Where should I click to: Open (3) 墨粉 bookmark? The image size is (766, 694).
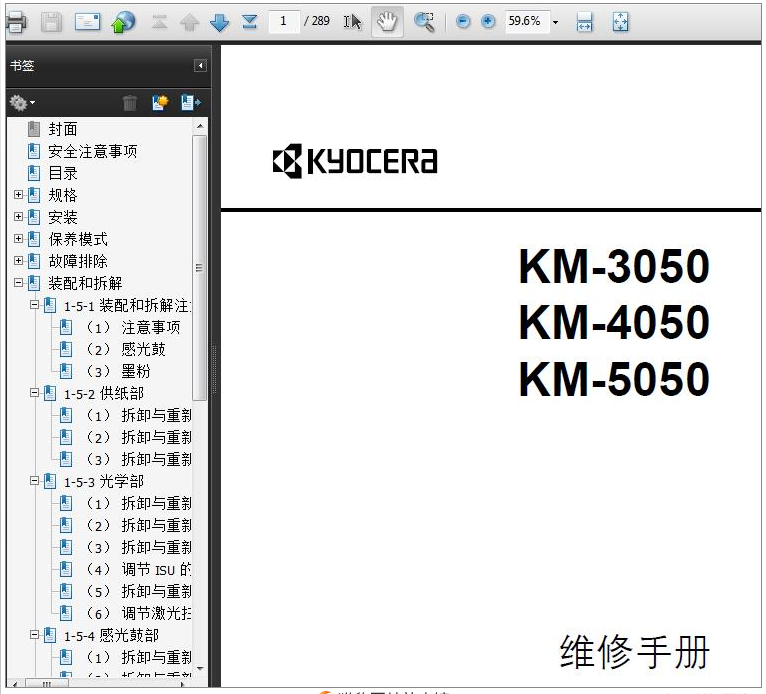118,371
